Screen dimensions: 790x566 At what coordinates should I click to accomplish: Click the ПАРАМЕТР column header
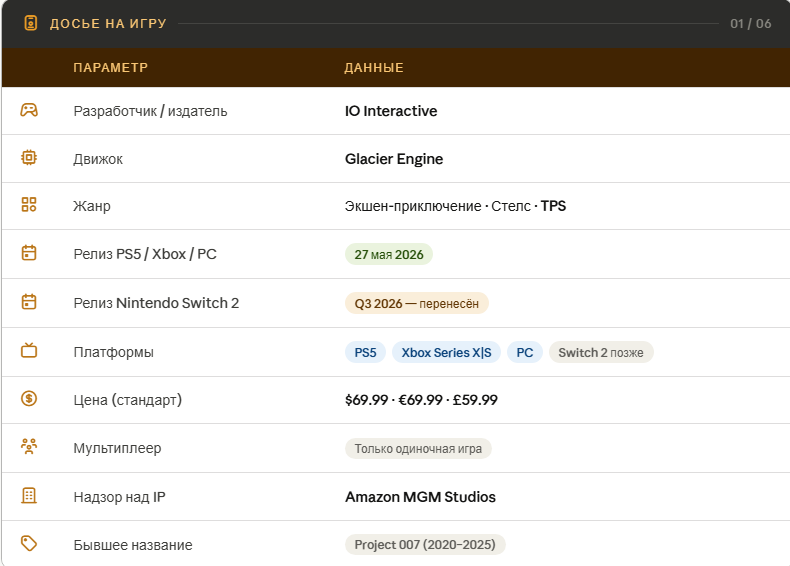(110, 68)
